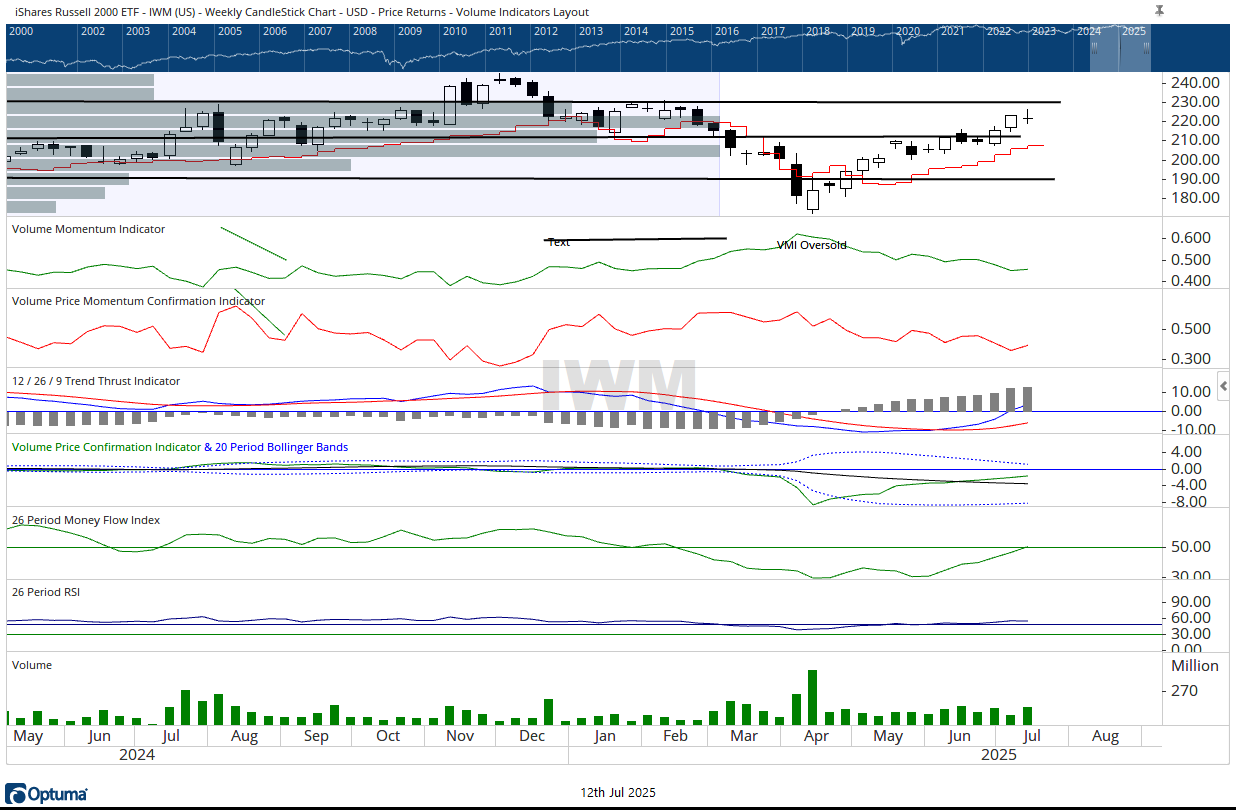Click the 12th Jul 2025 date stamp
The width and height of the screenshot is (1236, 810).
(x=618, y=792)
